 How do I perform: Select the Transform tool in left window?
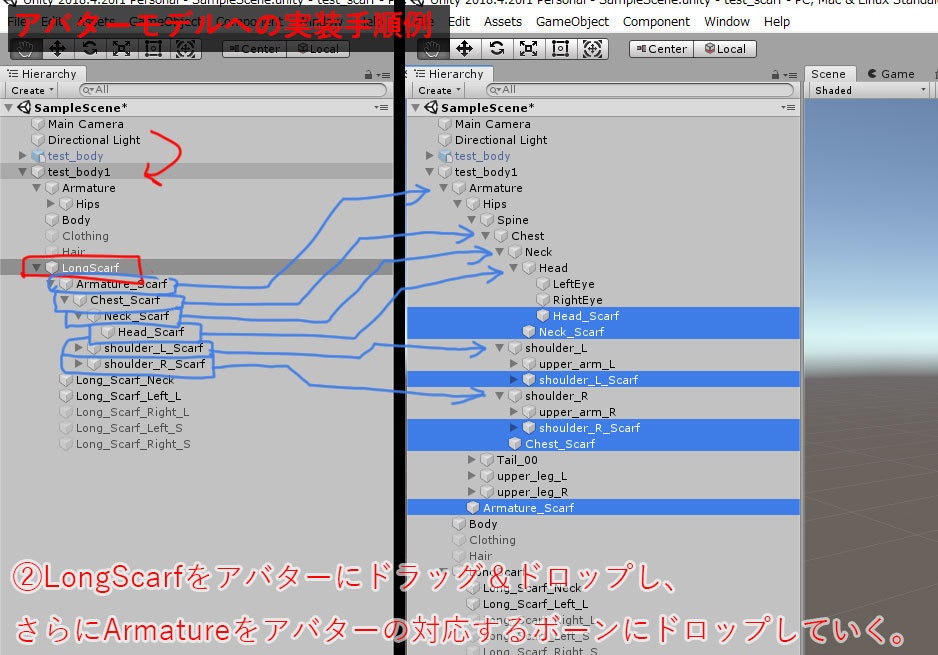[185, 48]
